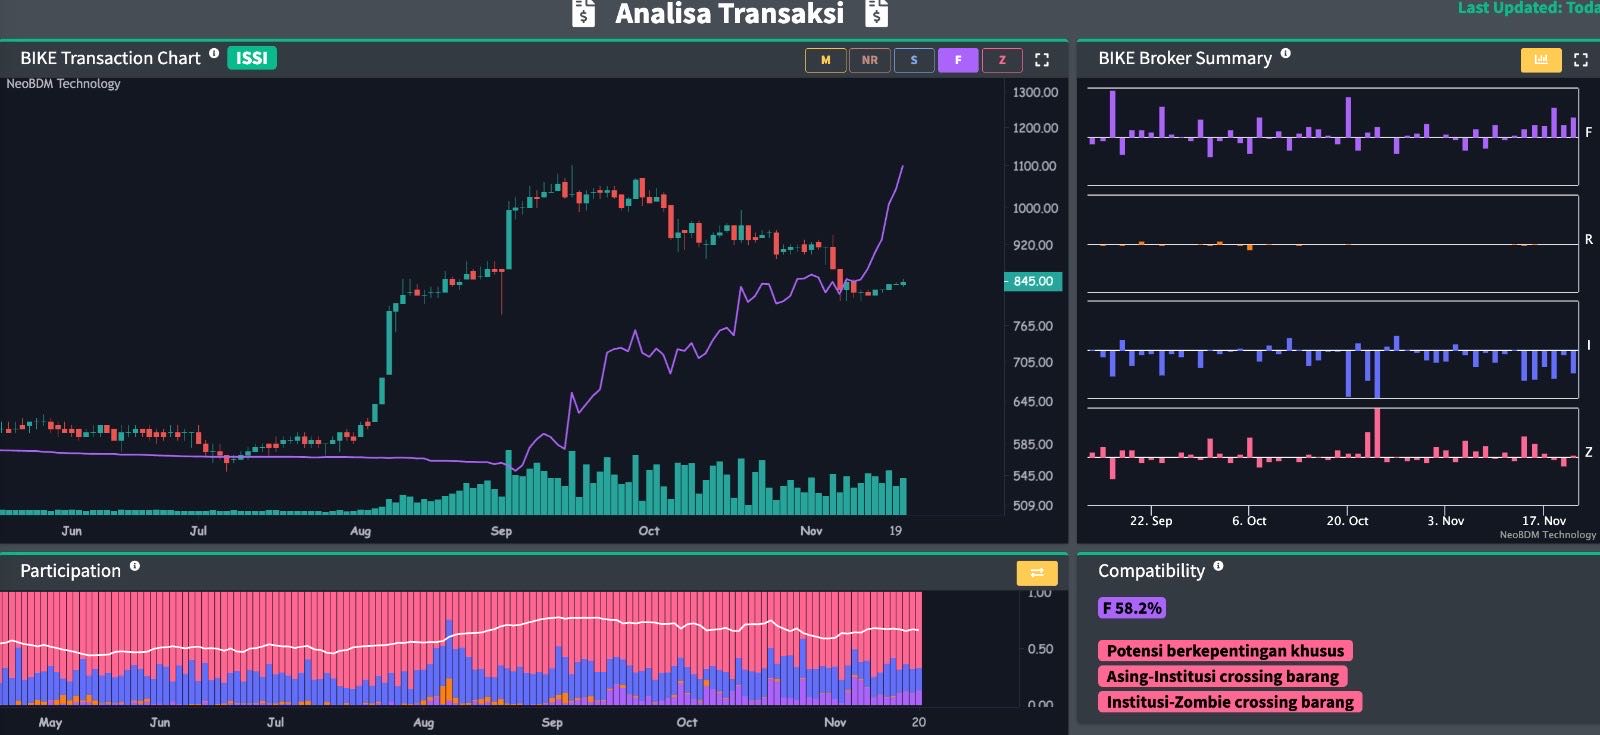Image resolution: width=1600 pixels, height=735 pixels.
Task: Open info icon beside BIKE Broker Summary
Action: 1286,54
